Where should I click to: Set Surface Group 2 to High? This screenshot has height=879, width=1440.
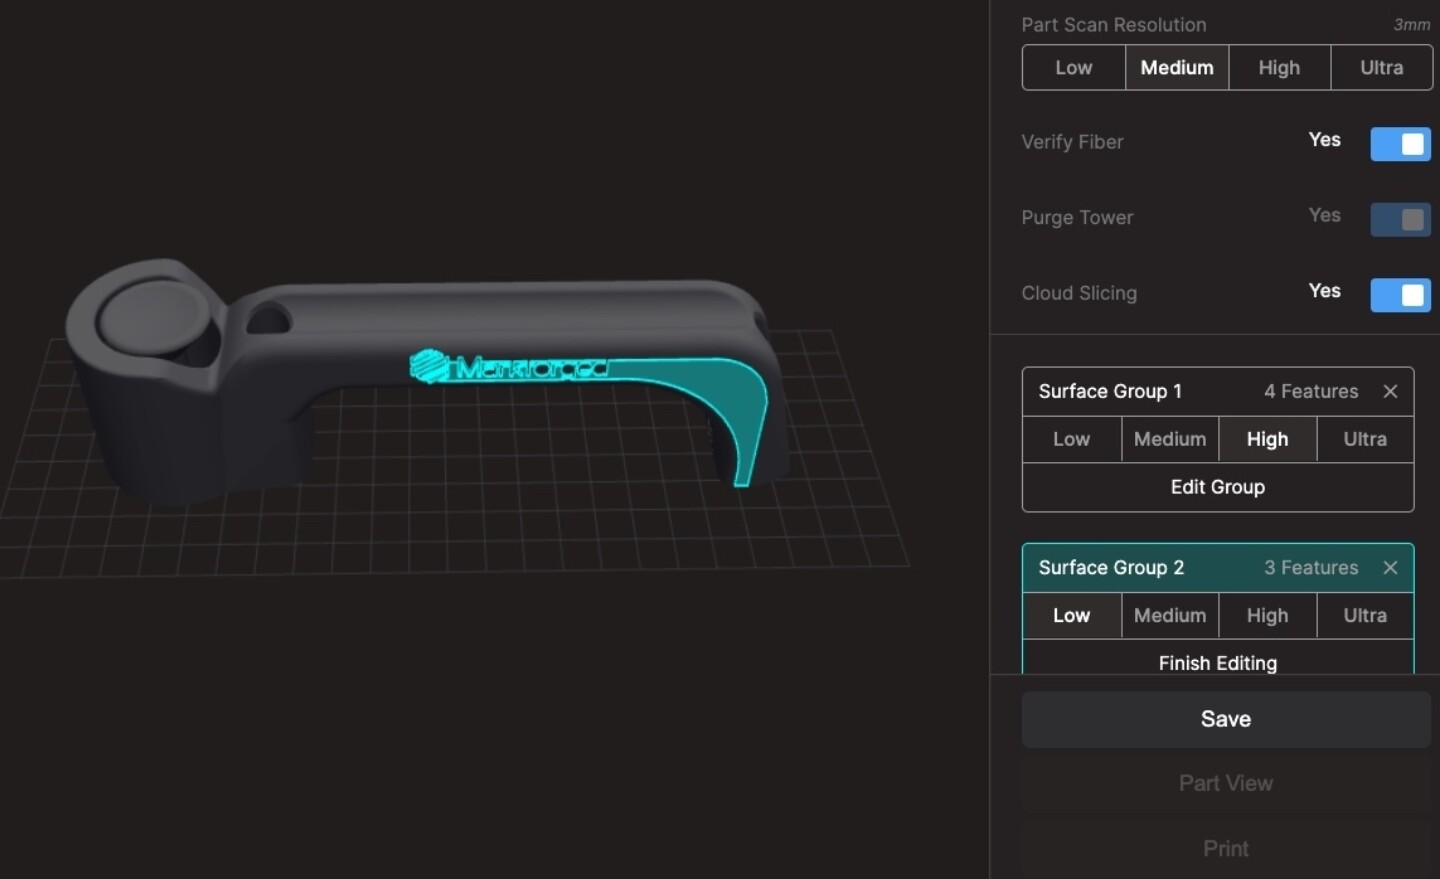point(1267,615)
